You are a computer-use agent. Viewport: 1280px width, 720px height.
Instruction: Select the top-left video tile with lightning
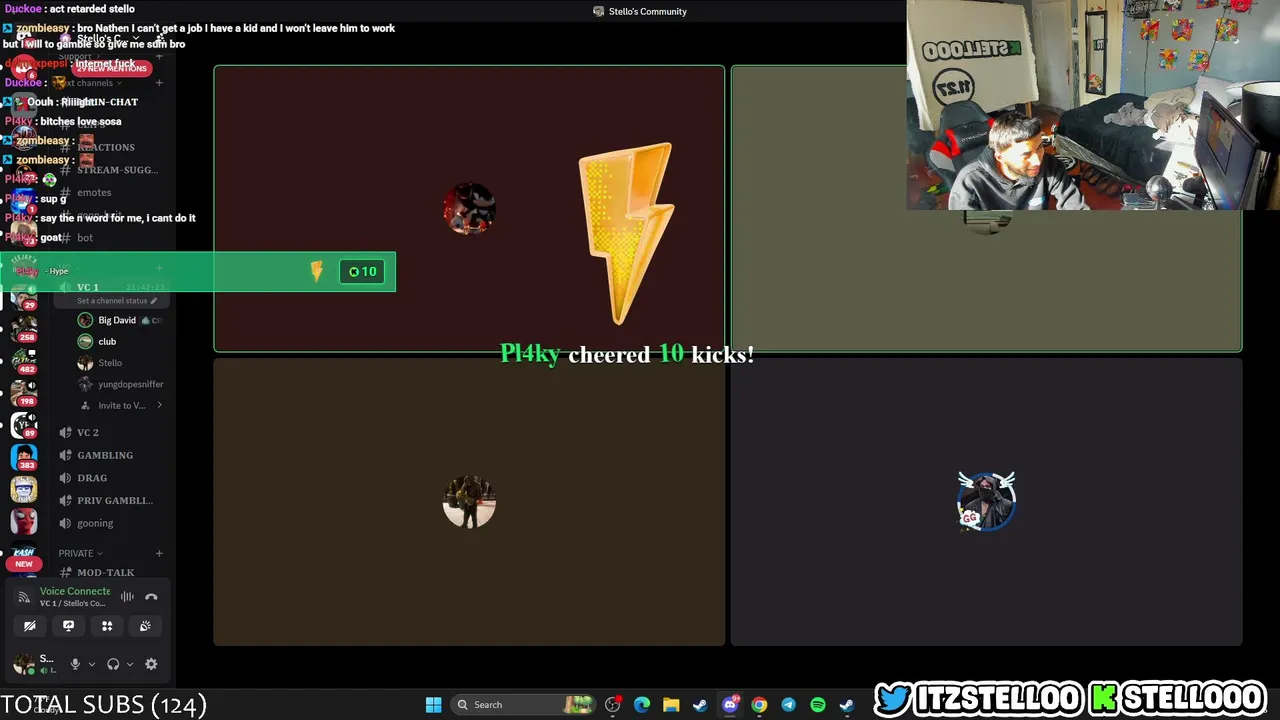pos(469,209)
